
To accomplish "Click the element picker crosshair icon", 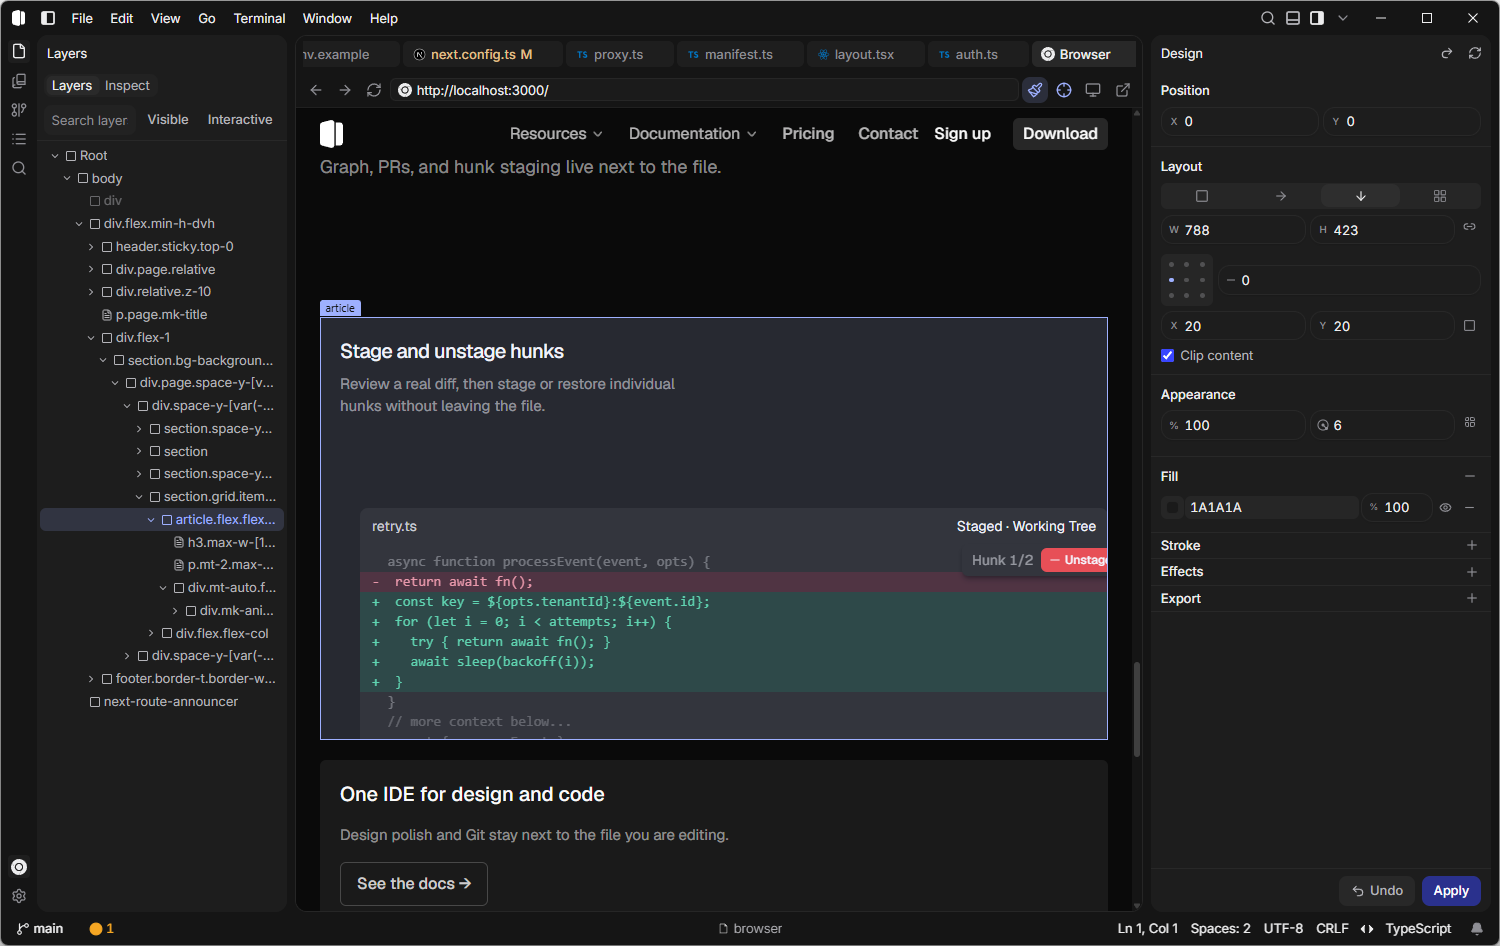I will click(x=1064, y=90).
